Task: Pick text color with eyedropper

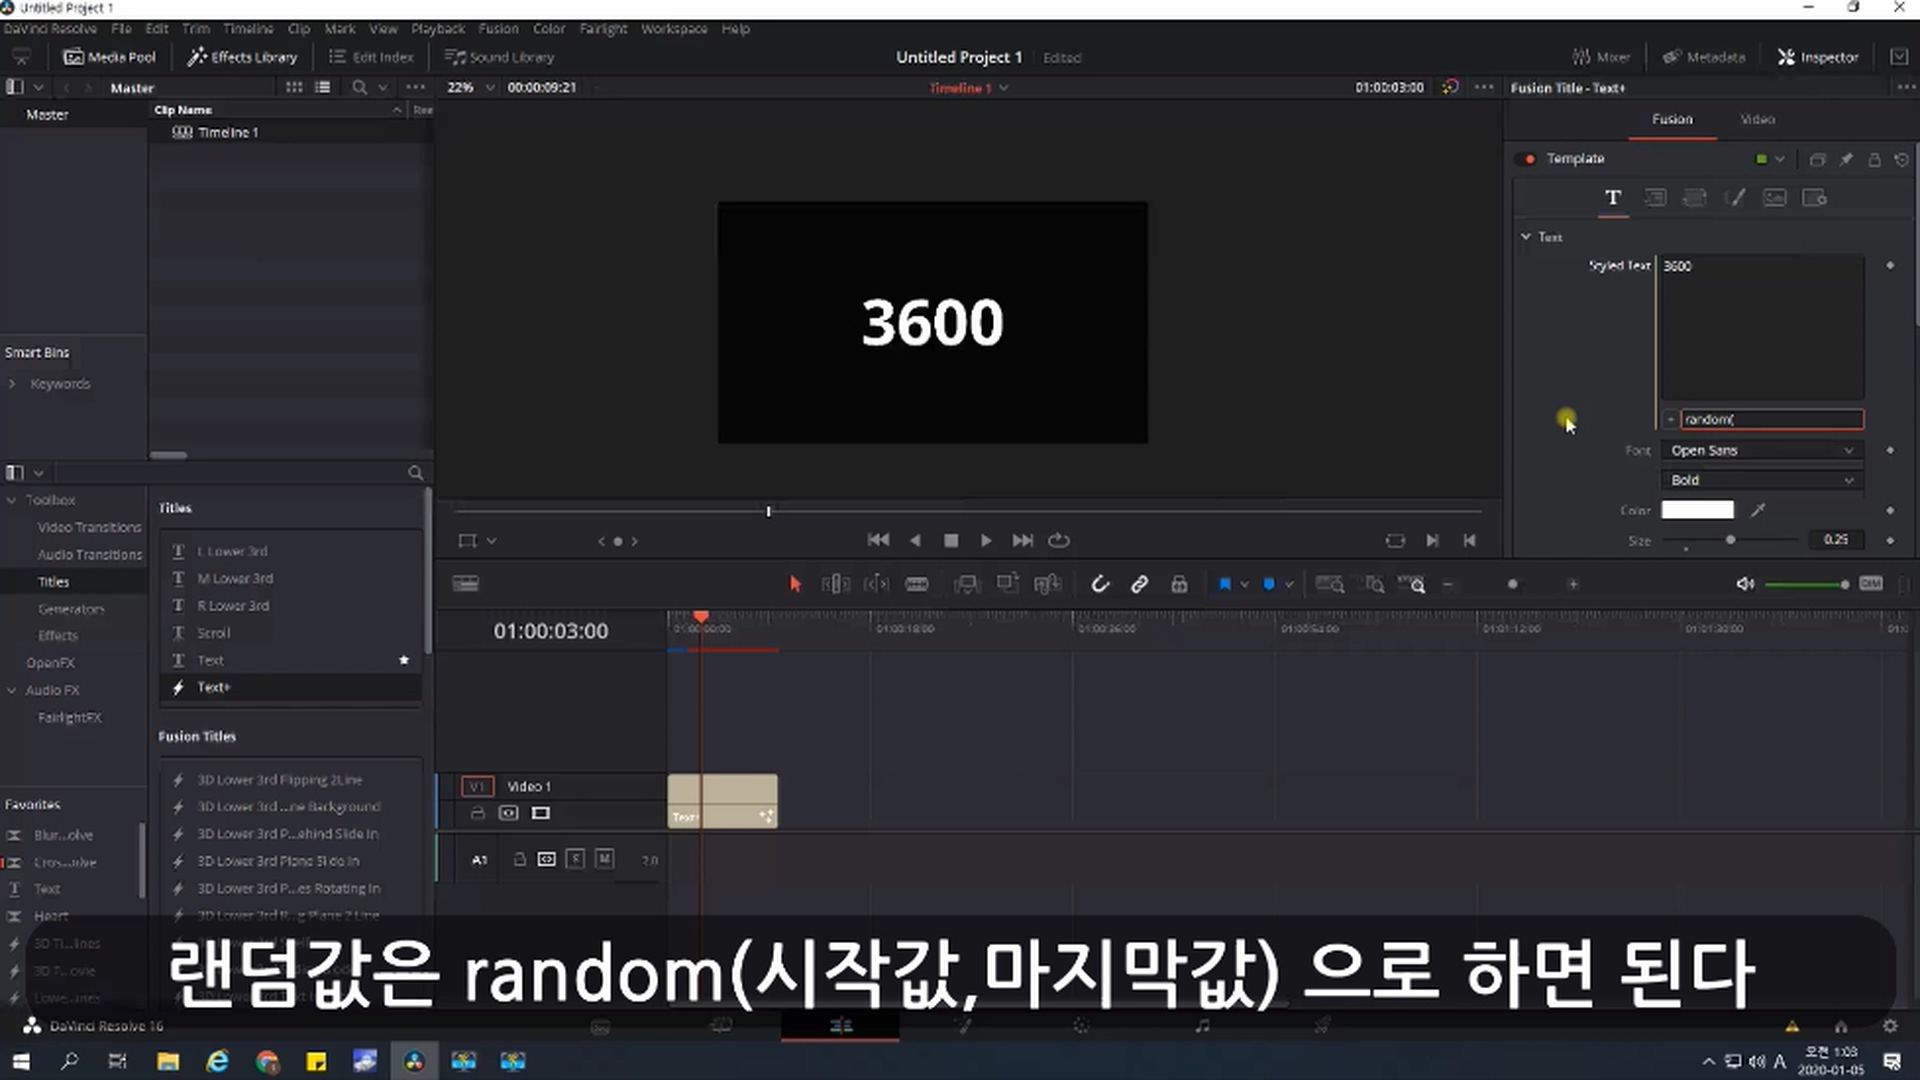Action: (1758, 510)
